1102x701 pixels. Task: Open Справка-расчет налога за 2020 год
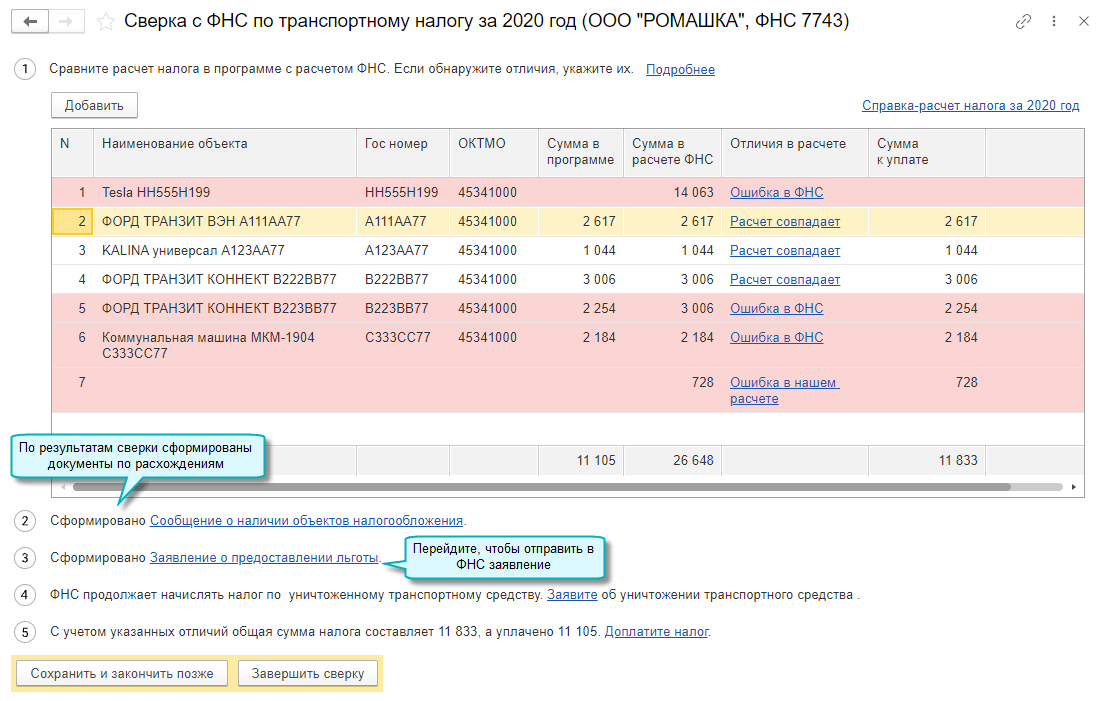pyautogui.click(x=971, y=105)
